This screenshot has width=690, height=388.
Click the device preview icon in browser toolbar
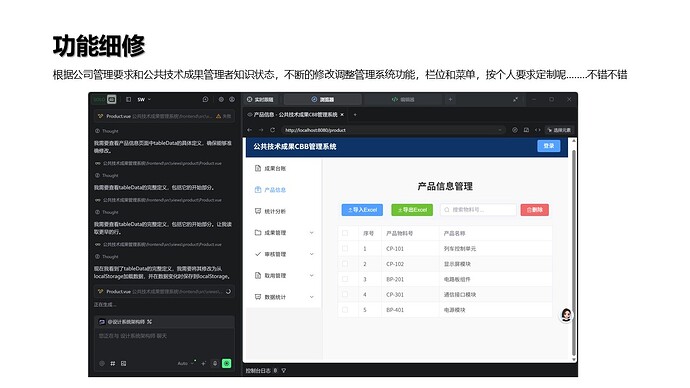coord(526,130)
